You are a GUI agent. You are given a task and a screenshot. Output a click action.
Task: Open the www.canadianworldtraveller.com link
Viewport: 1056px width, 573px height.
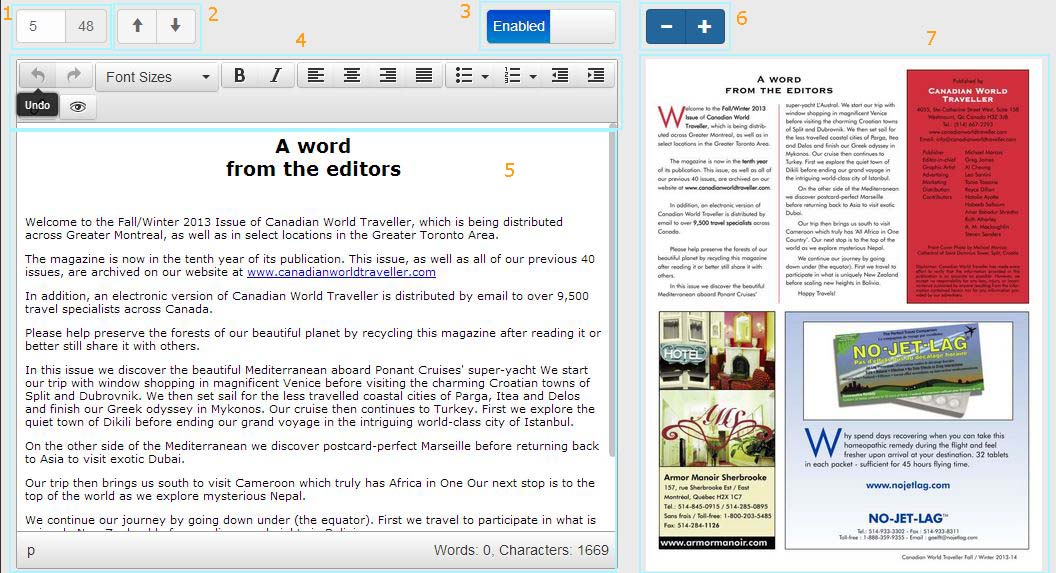[x=341, y=272]
